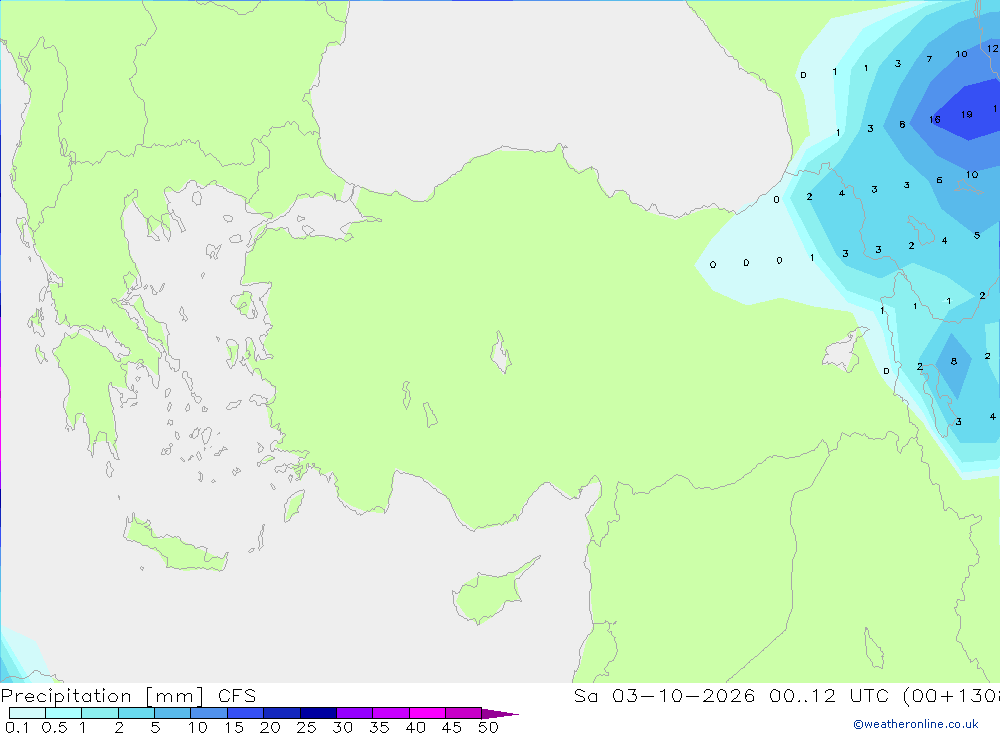Click the 0.1–0.5 mm legend color swatch
Screen dimensions: 1000x733
point(27,713)
